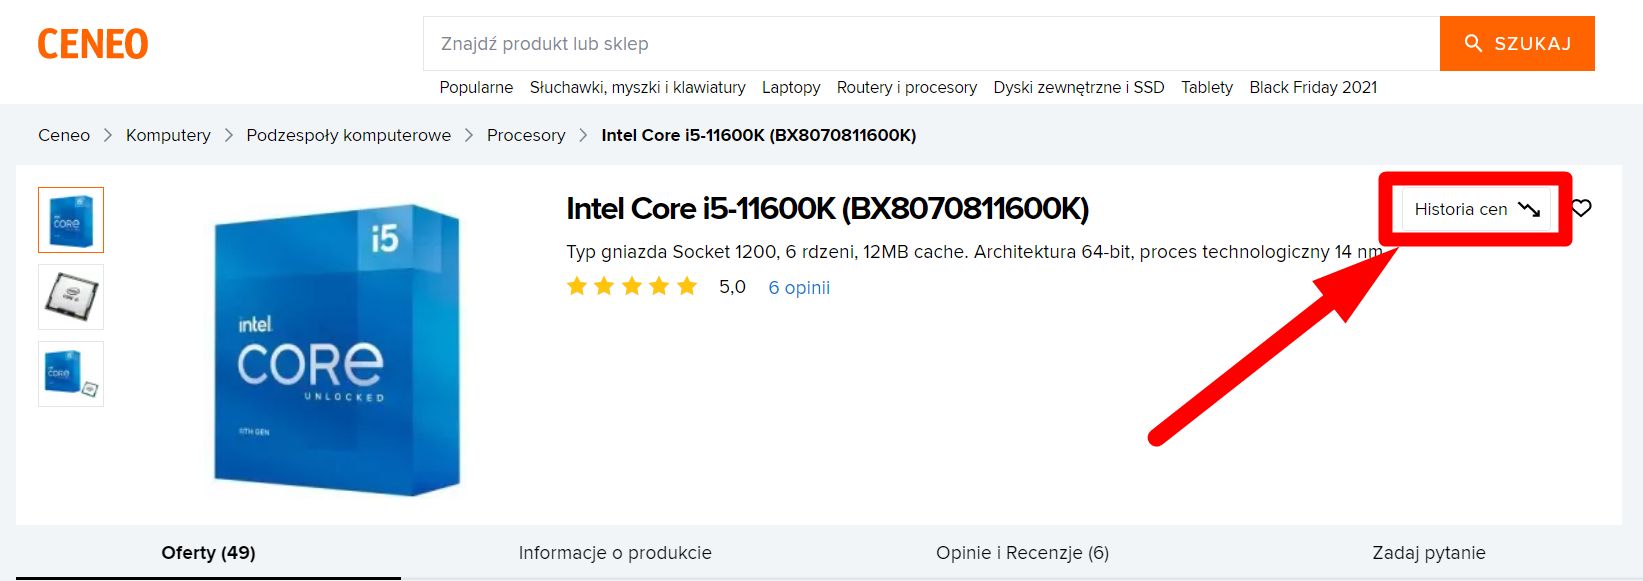Focus the product search input field
1643x581 pixels.
(930, 44)
